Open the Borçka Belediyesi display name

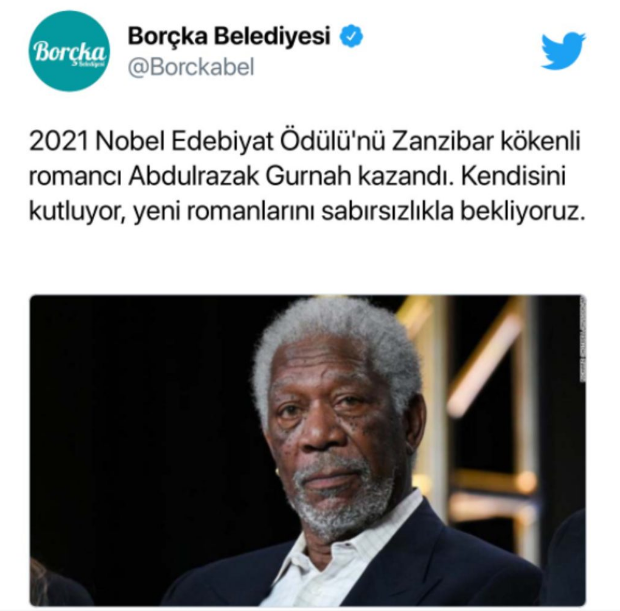[x=229, y=36]
